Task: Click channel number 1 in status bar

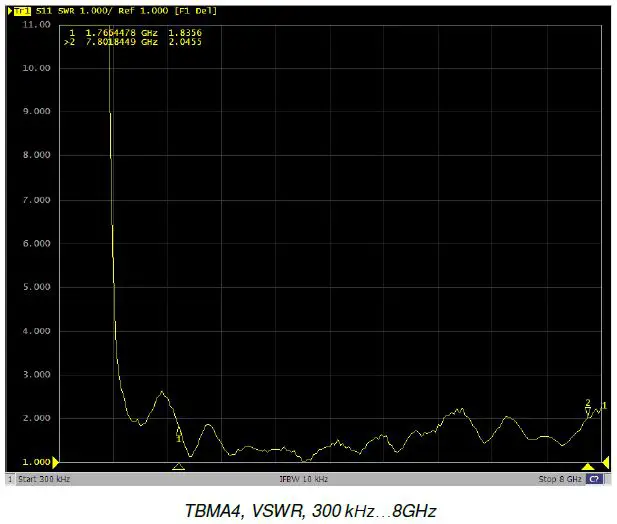Action: pyautogui.click(x=10, y=479)
